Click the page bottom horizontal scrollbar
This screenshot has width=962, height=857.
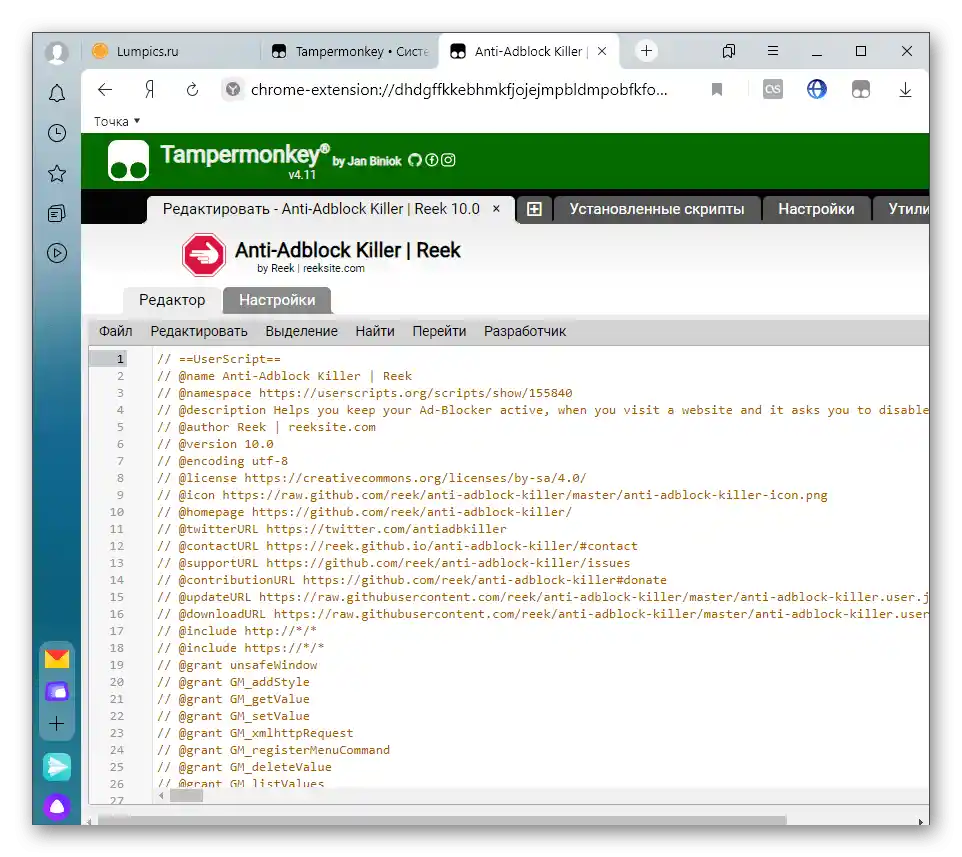click(x=442, y=821)
